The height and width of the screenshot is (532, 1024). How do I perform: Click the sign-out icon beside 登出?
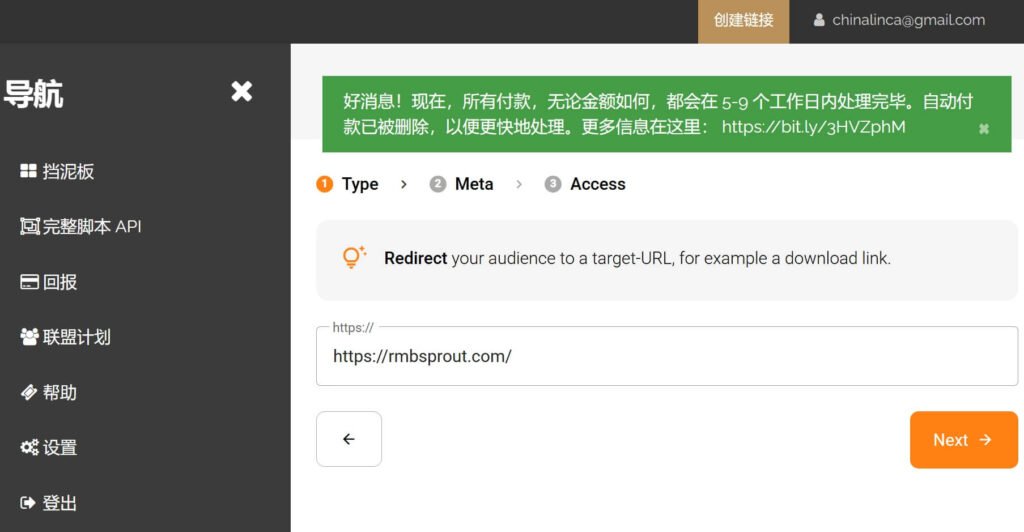tap(29, 503)
